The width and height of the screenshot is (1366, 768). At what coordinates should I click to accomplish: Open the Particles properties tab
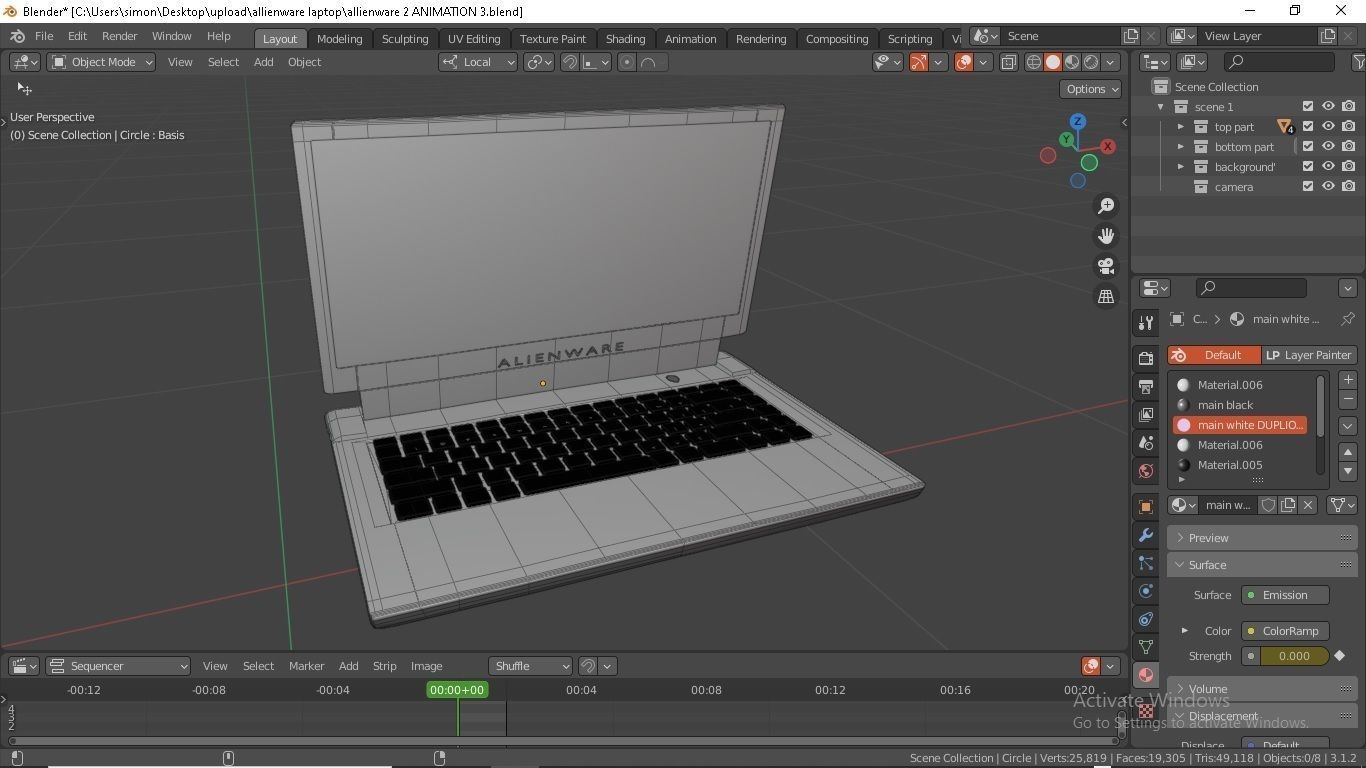(1146, 563)
